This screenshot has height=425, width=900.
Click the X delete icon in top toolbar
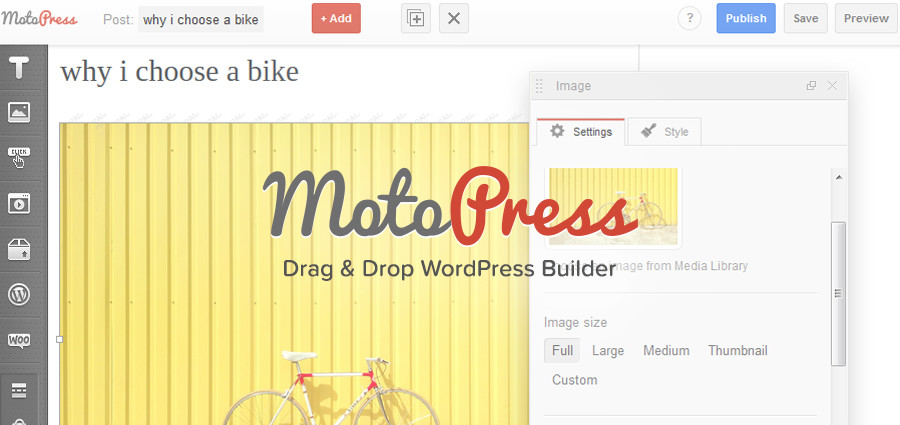(453, 18)
